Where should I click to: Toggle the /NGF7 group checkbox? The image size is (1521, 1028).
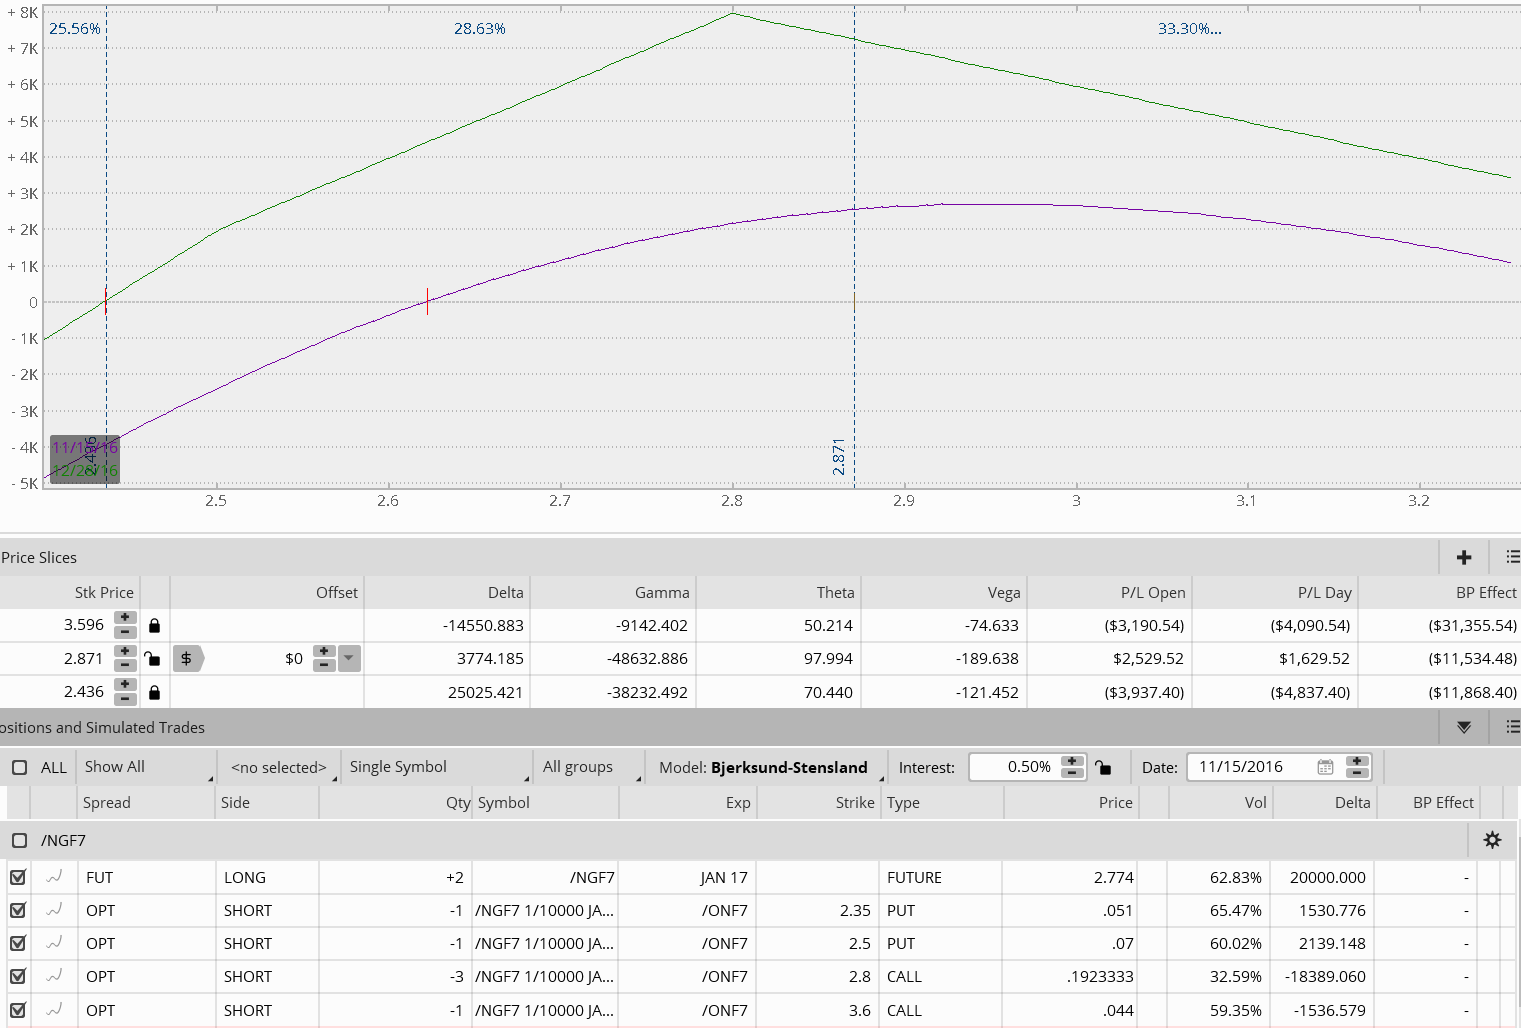pyautogui.click(x=20, y=840)
